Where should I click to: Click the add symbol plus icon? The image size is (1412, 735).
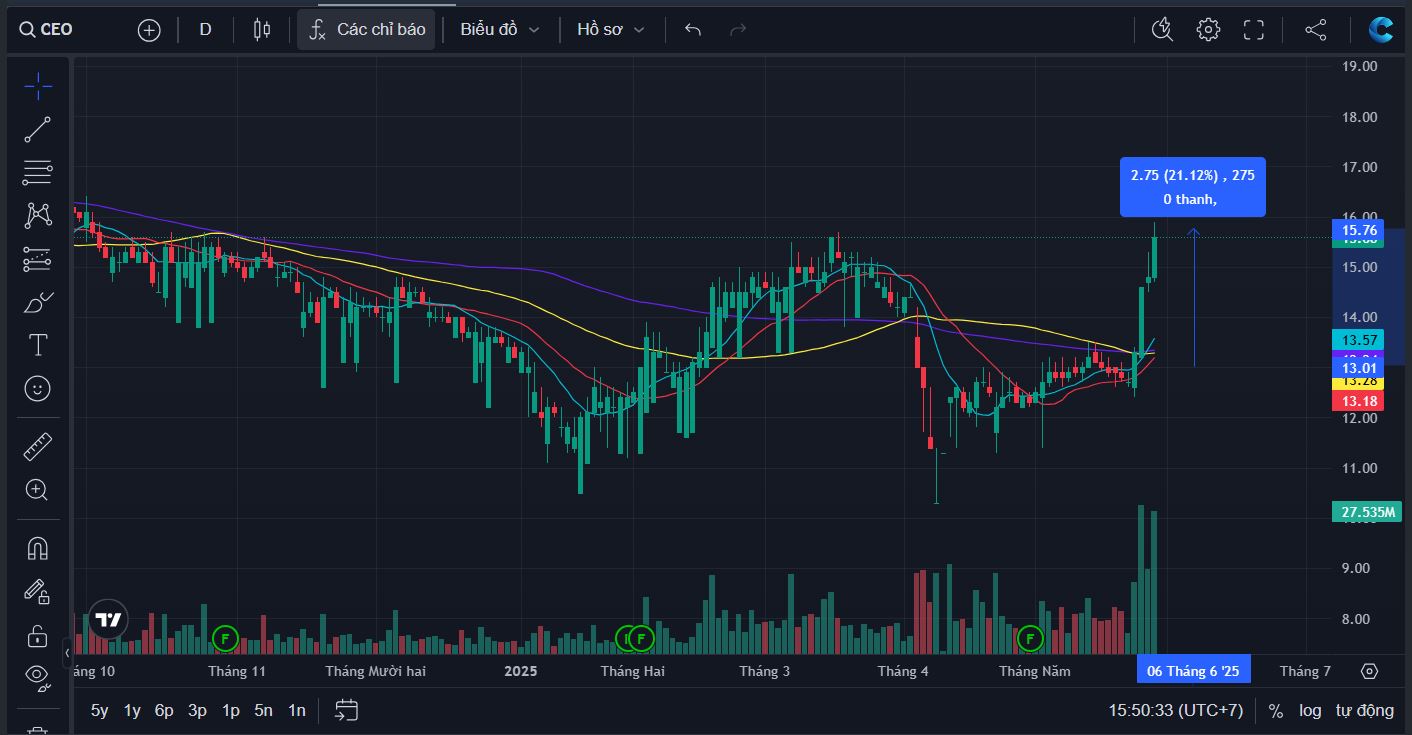(x=149, y=30)
